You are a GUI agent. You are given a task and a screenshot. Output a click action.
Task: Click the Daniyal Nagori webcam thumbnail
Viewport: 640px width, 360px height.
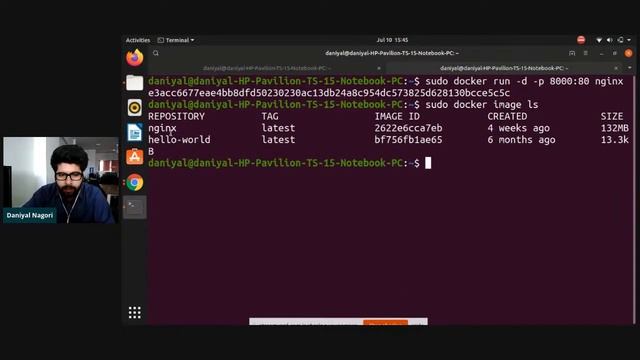coord(61,180)
